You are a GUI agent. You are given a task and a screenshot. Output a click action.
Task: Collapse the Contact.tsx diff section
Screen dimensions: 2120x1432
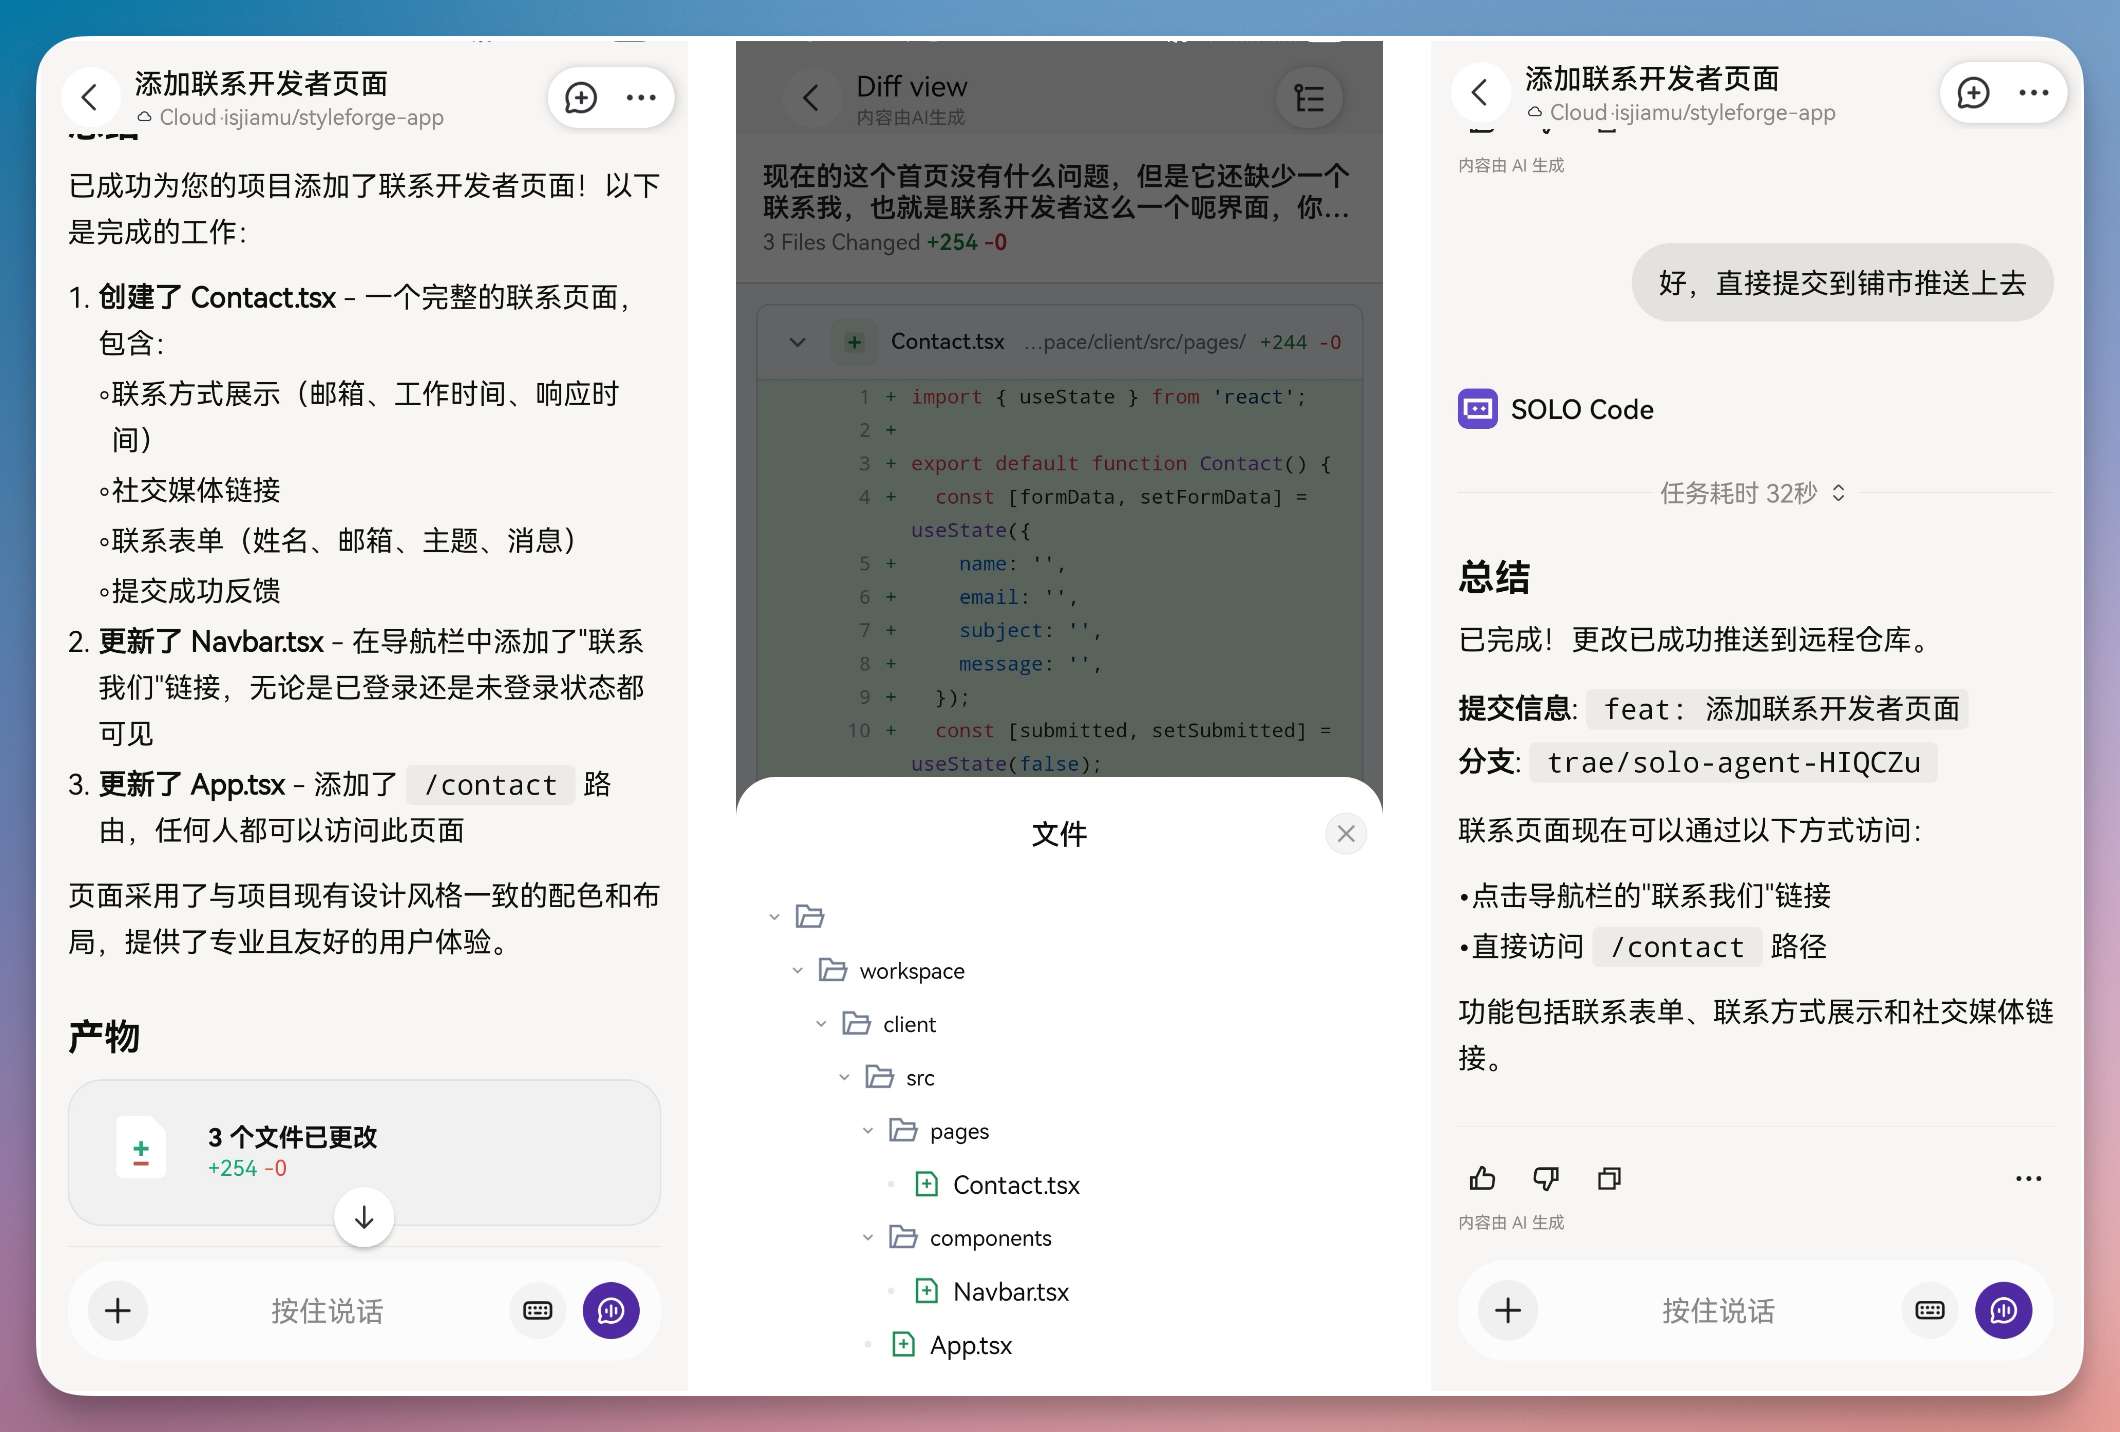798,342
